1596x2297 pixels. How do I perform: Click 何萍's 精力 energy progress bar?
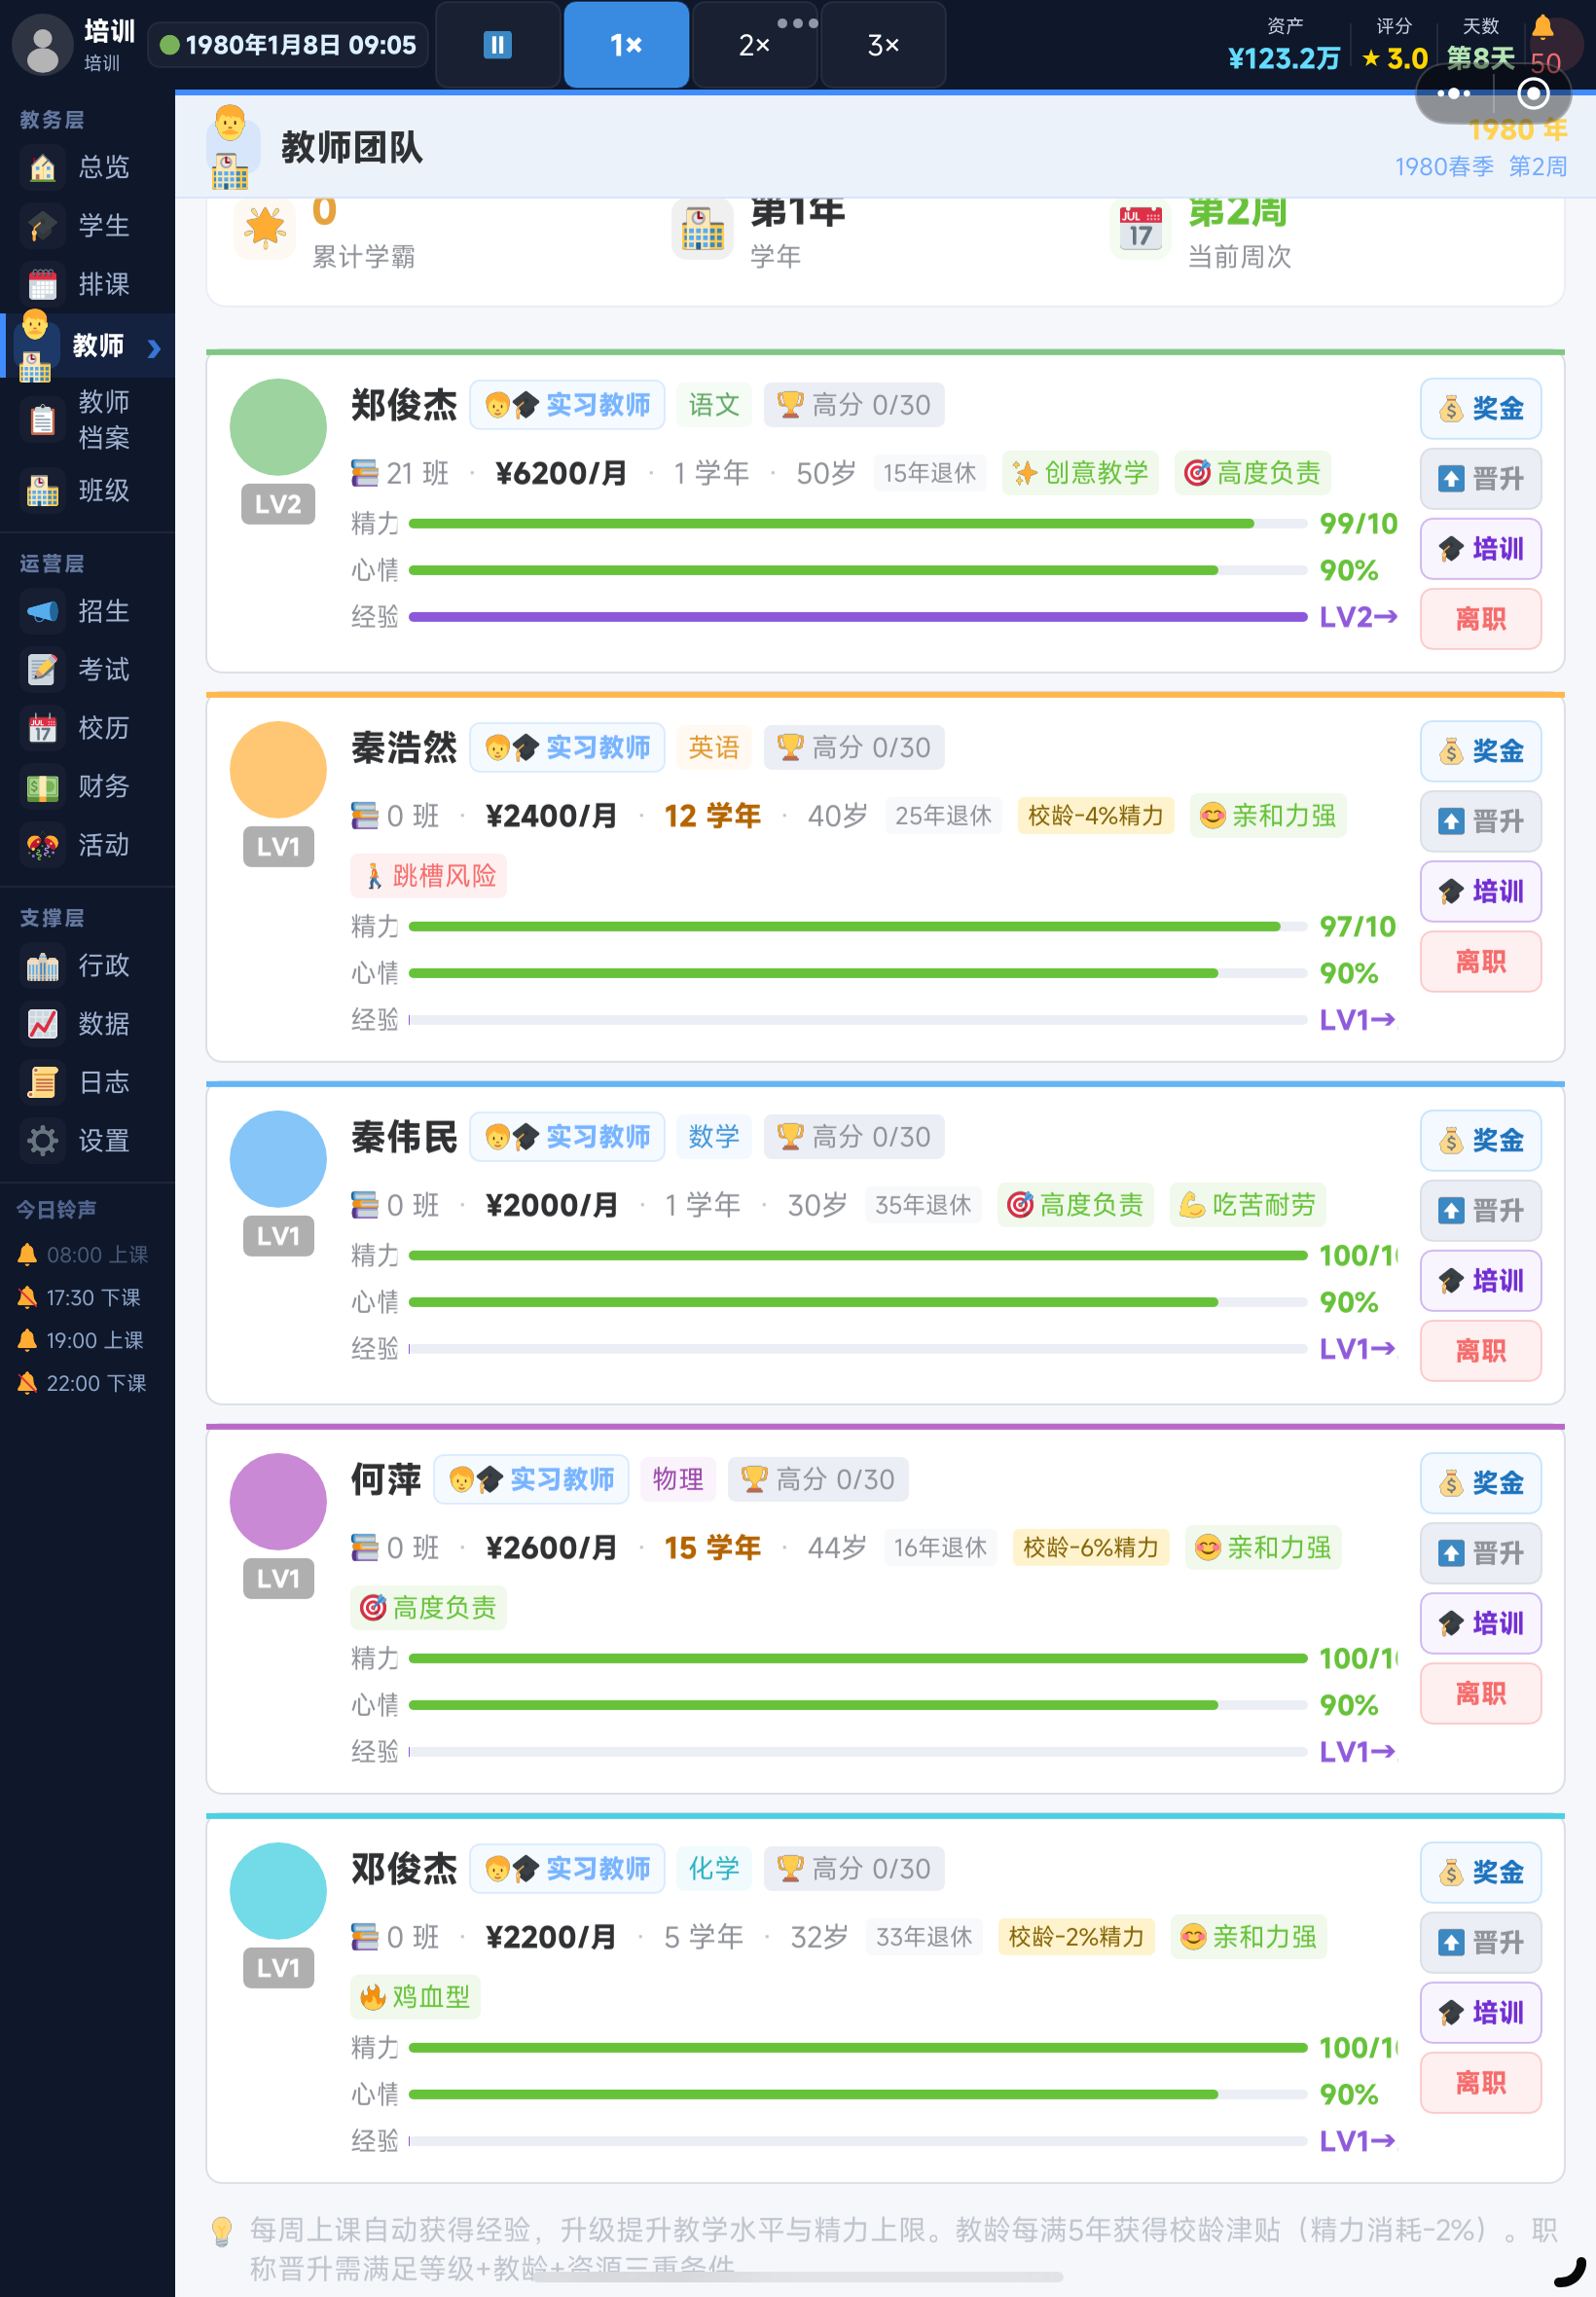click(x=858, y=1658)
